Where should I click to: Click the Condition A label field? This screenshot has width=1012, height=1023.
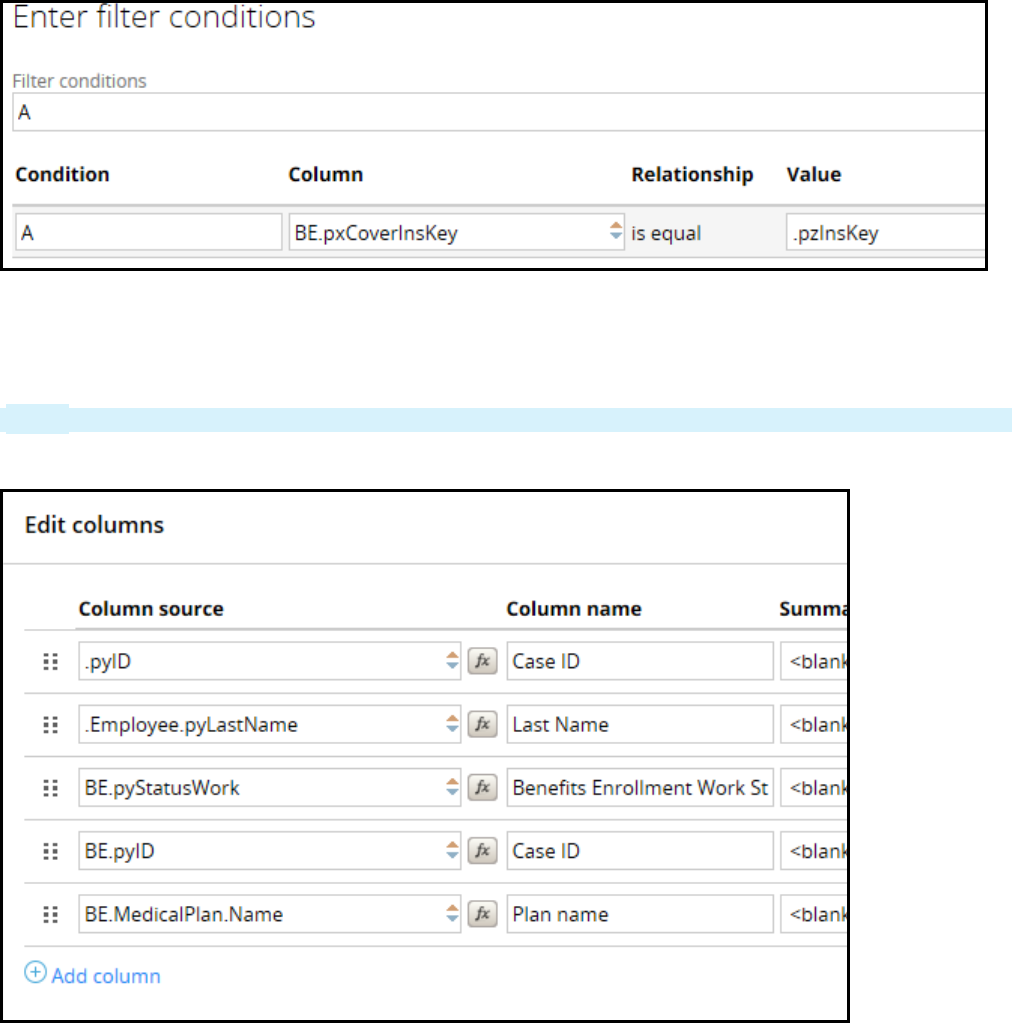pos(148,234)
